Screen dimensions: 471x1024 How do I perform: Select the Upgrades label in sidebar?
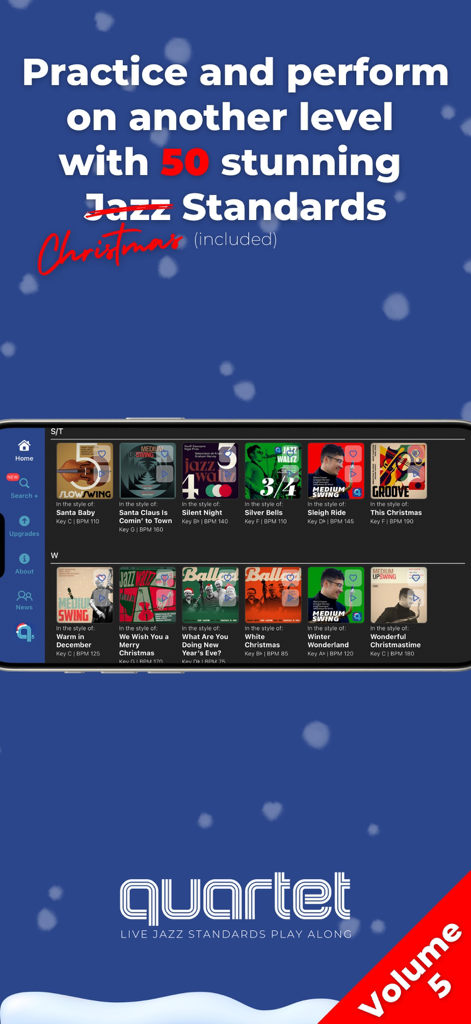24,534
